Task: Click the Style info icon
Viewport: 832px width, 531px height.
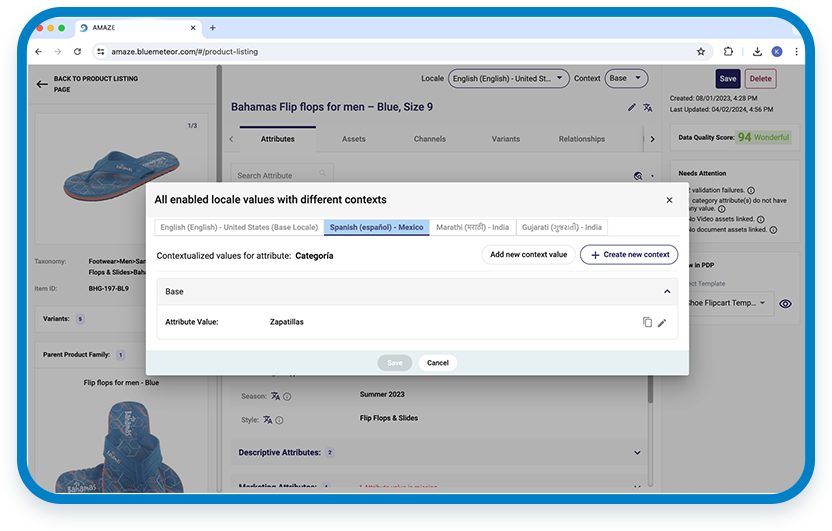Action: [x=279, y=420]
